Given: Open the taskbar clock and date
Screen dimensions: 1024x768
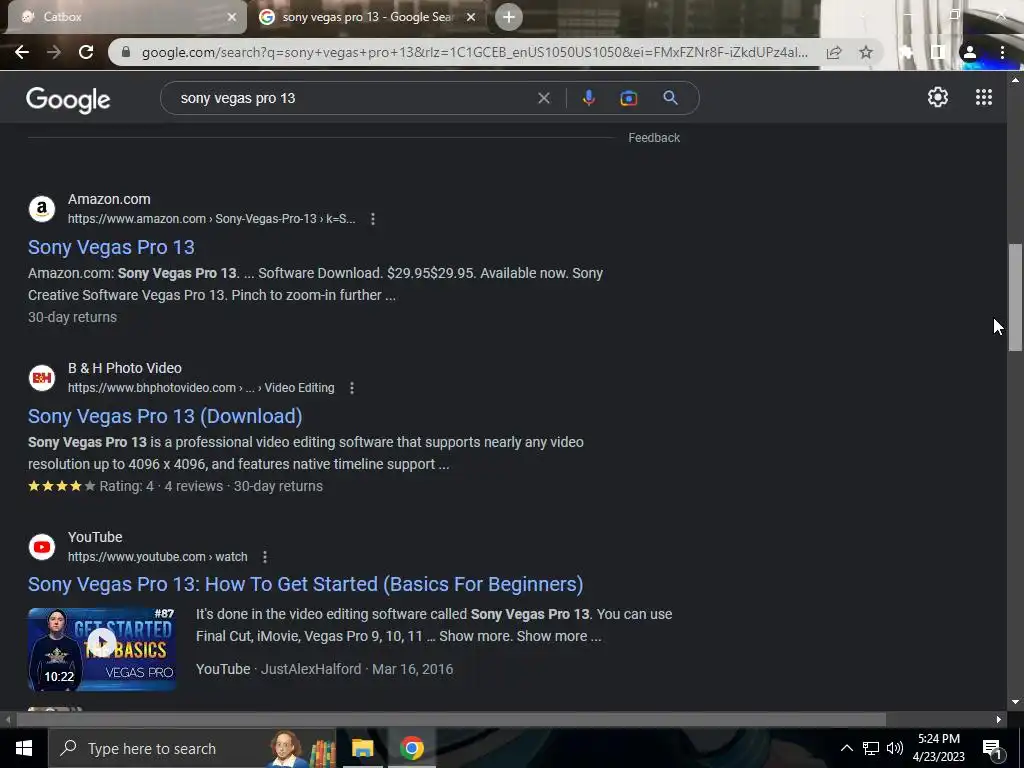Looking at the screenshot, I should tap(938, 748).
